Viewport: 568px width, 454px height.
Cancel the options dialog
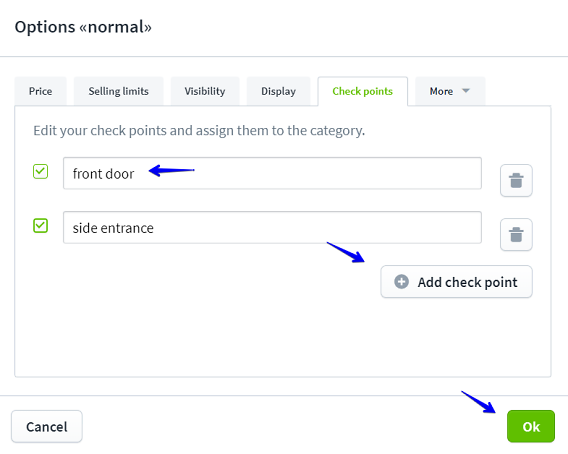[x=47, y=426]
